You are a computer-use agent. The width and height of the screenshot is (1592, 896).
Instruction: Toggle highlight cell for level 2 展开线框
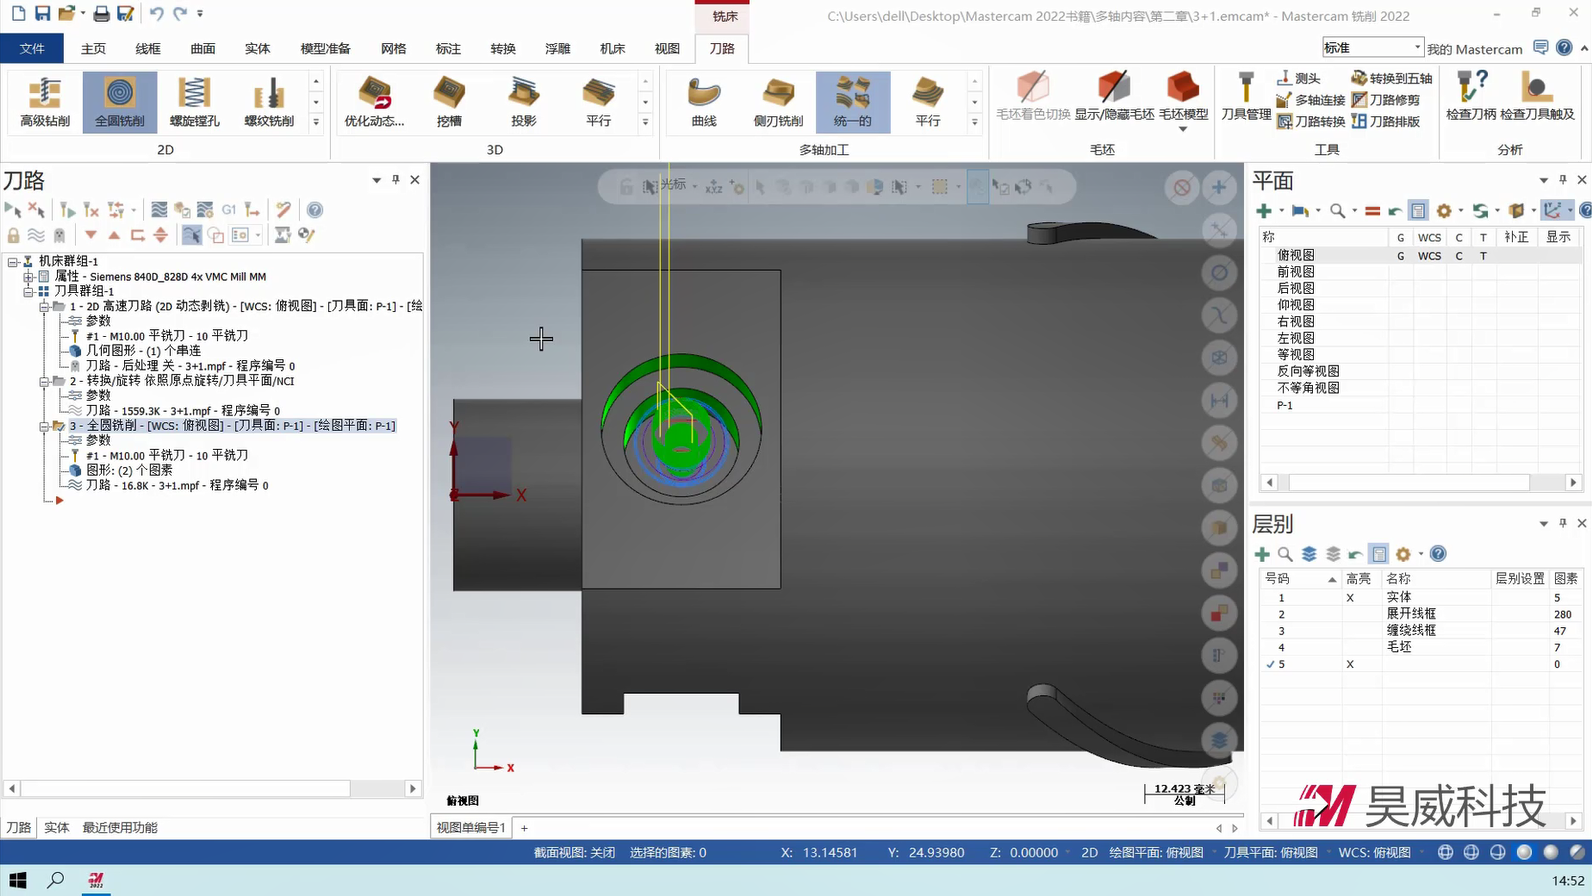coord(1360,614)
